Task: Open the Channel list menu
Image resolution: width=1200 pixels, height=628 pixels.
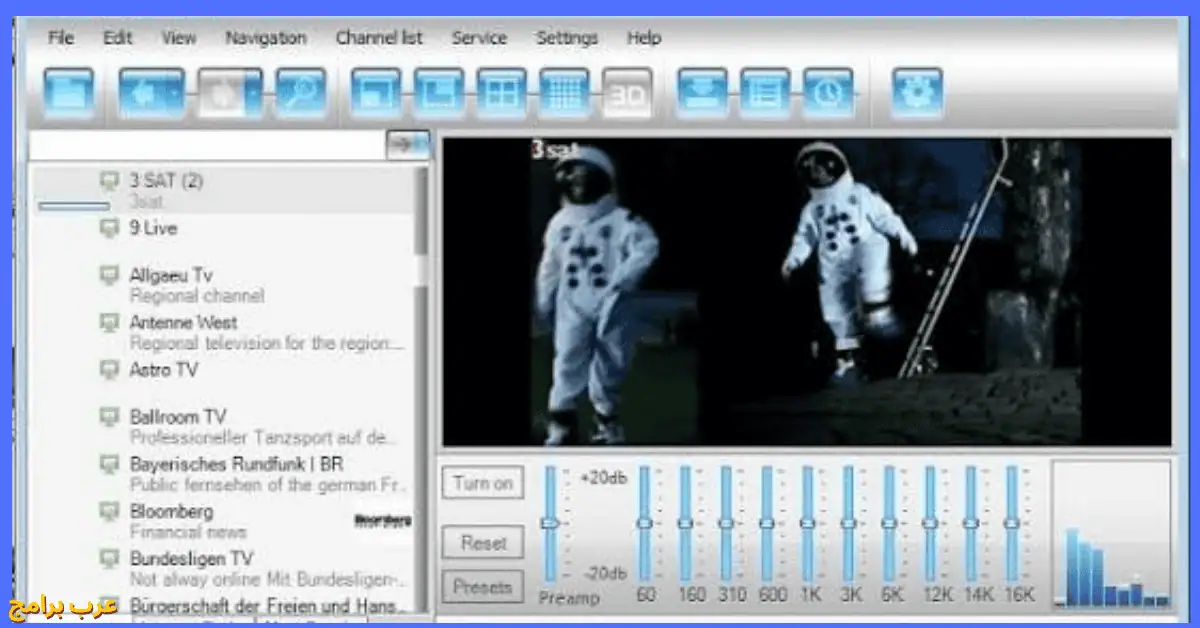Action: click(379, 38)
